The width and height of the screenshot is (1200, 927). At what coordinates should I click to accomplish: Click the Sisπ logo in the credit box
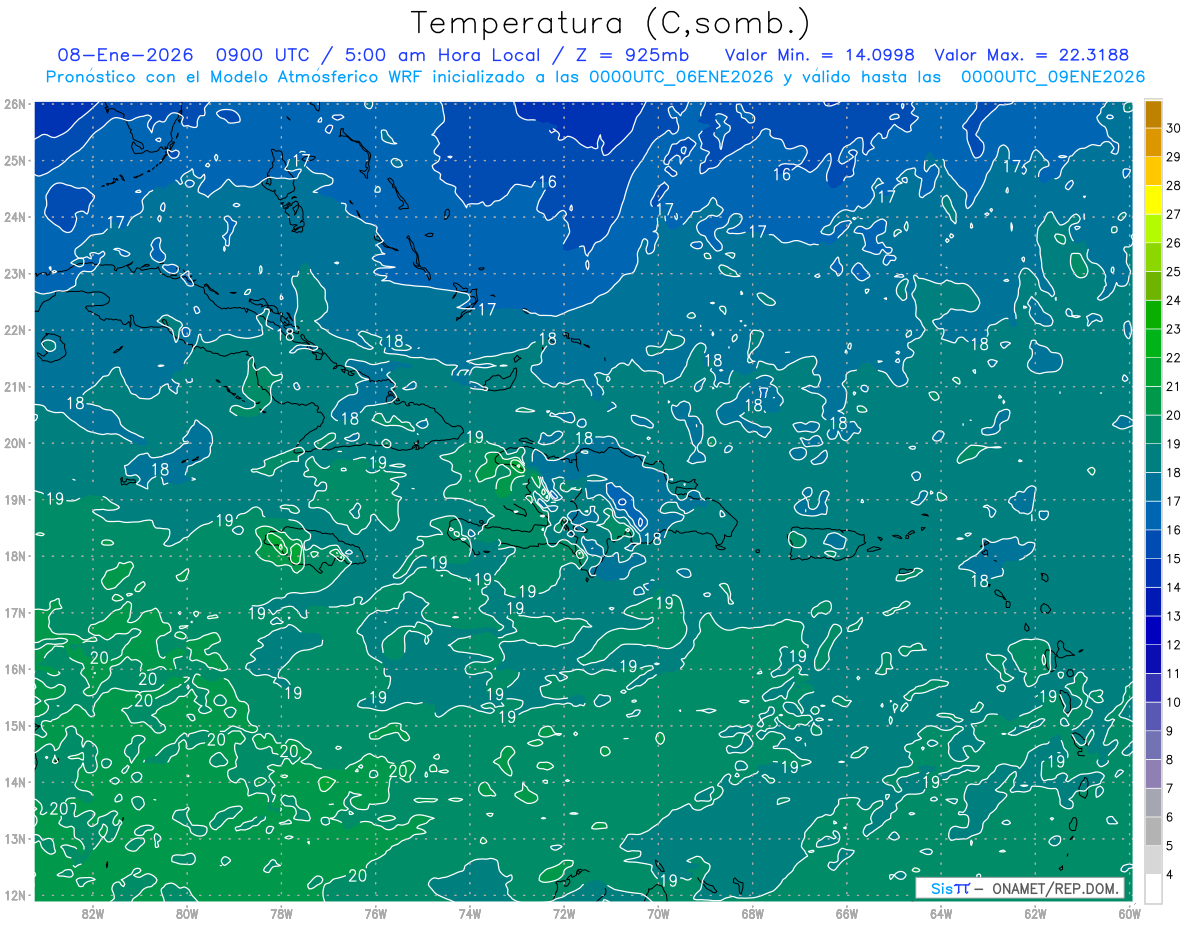coord(950,888)
